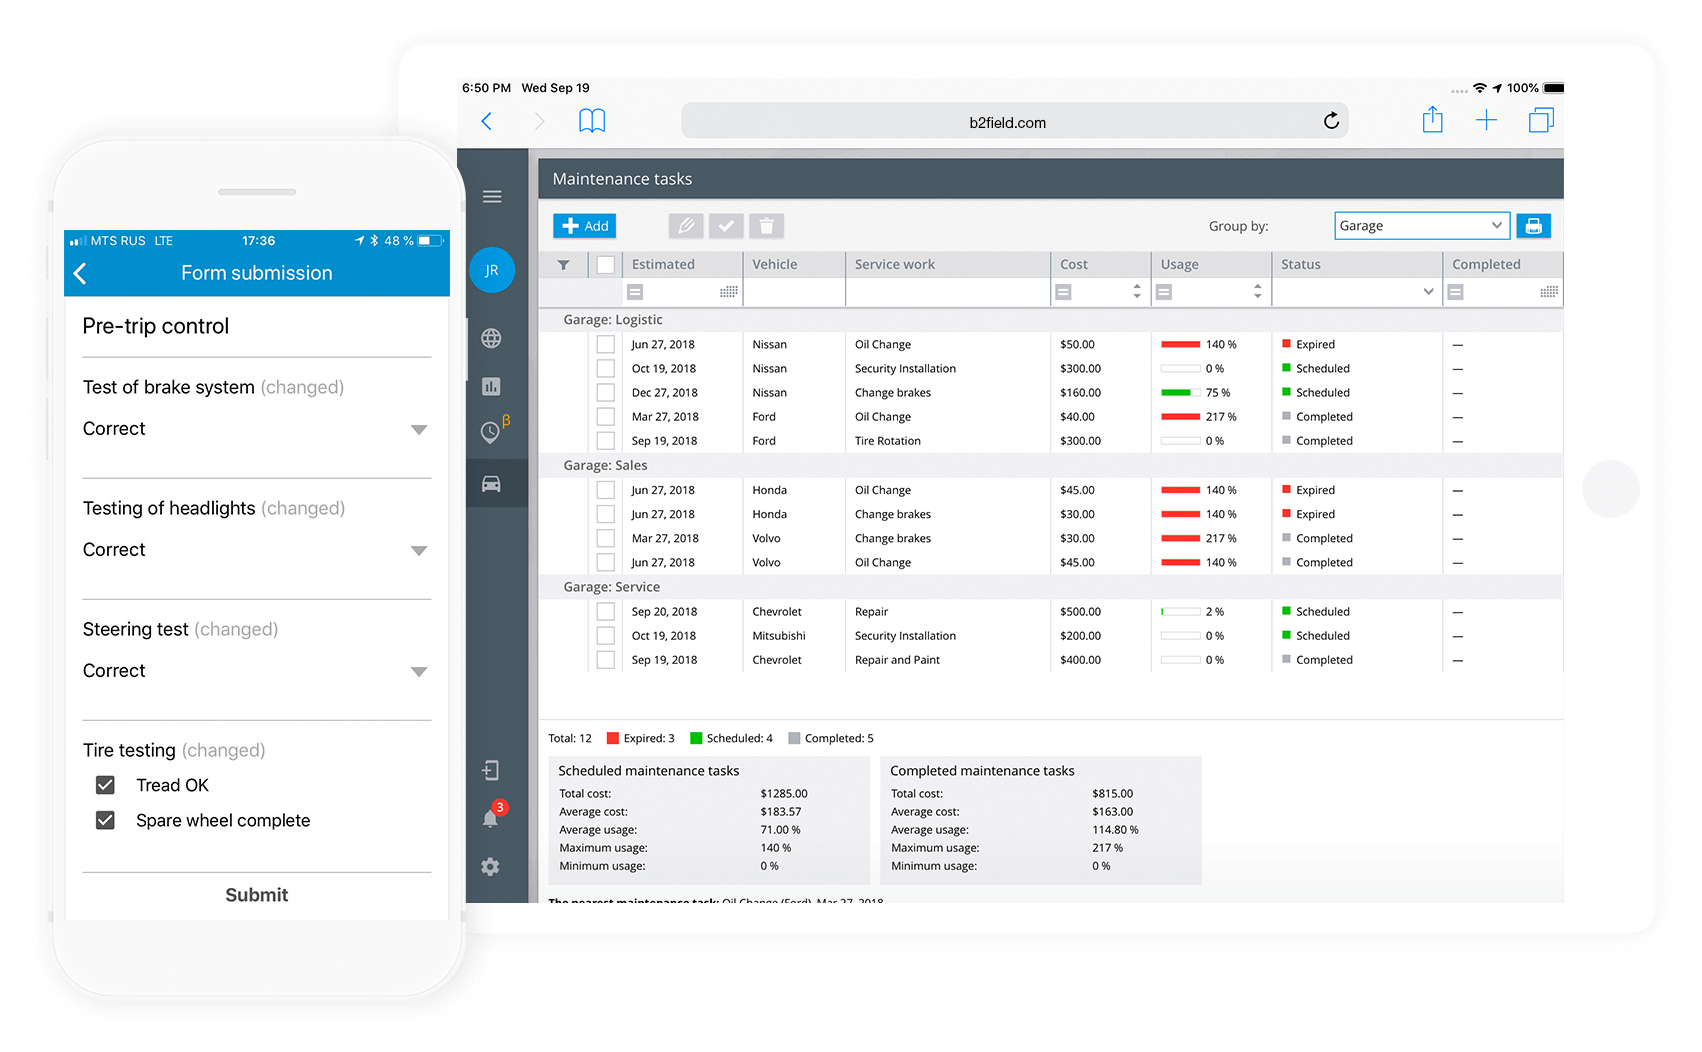This screenshot has height=1052, width=1702.
Task: Open the hamburger menu in sidebar
Action: 492,197
